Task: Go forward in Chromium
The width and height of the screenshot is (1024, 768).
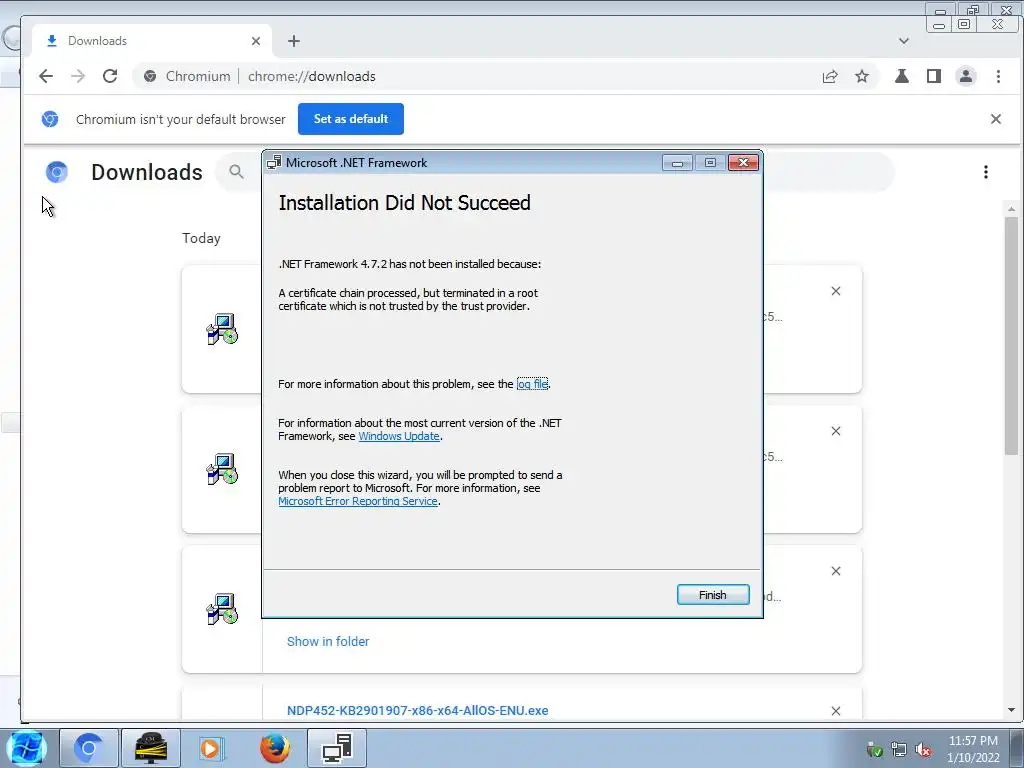Action: tap(78, 76)
